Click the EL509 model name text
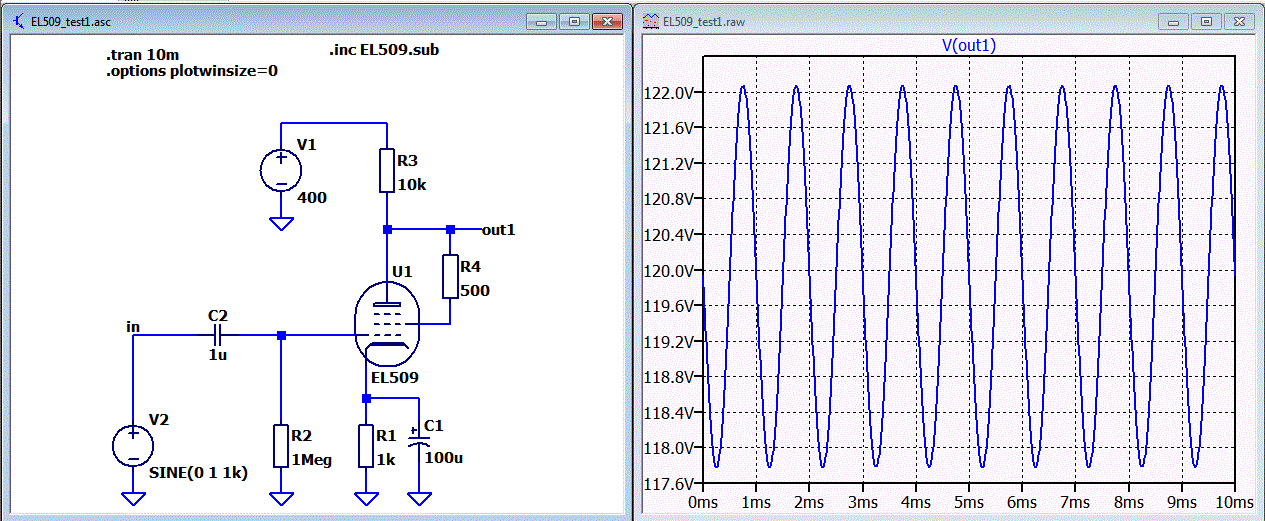This screenshot has width=1265, height=521. 397,378
